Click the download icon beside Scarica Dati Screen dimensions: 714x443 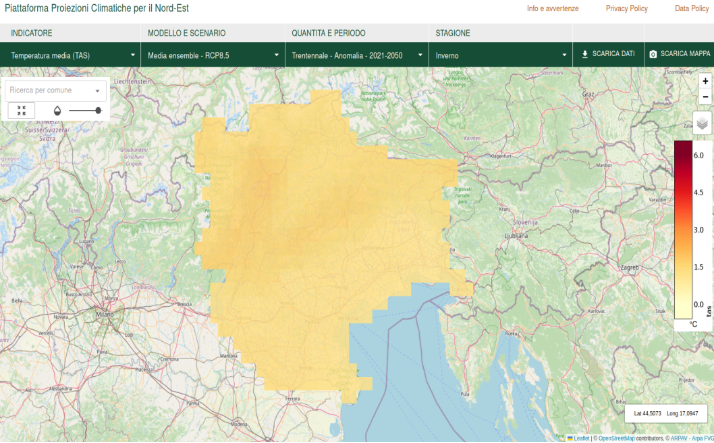(x=585, y=54)
